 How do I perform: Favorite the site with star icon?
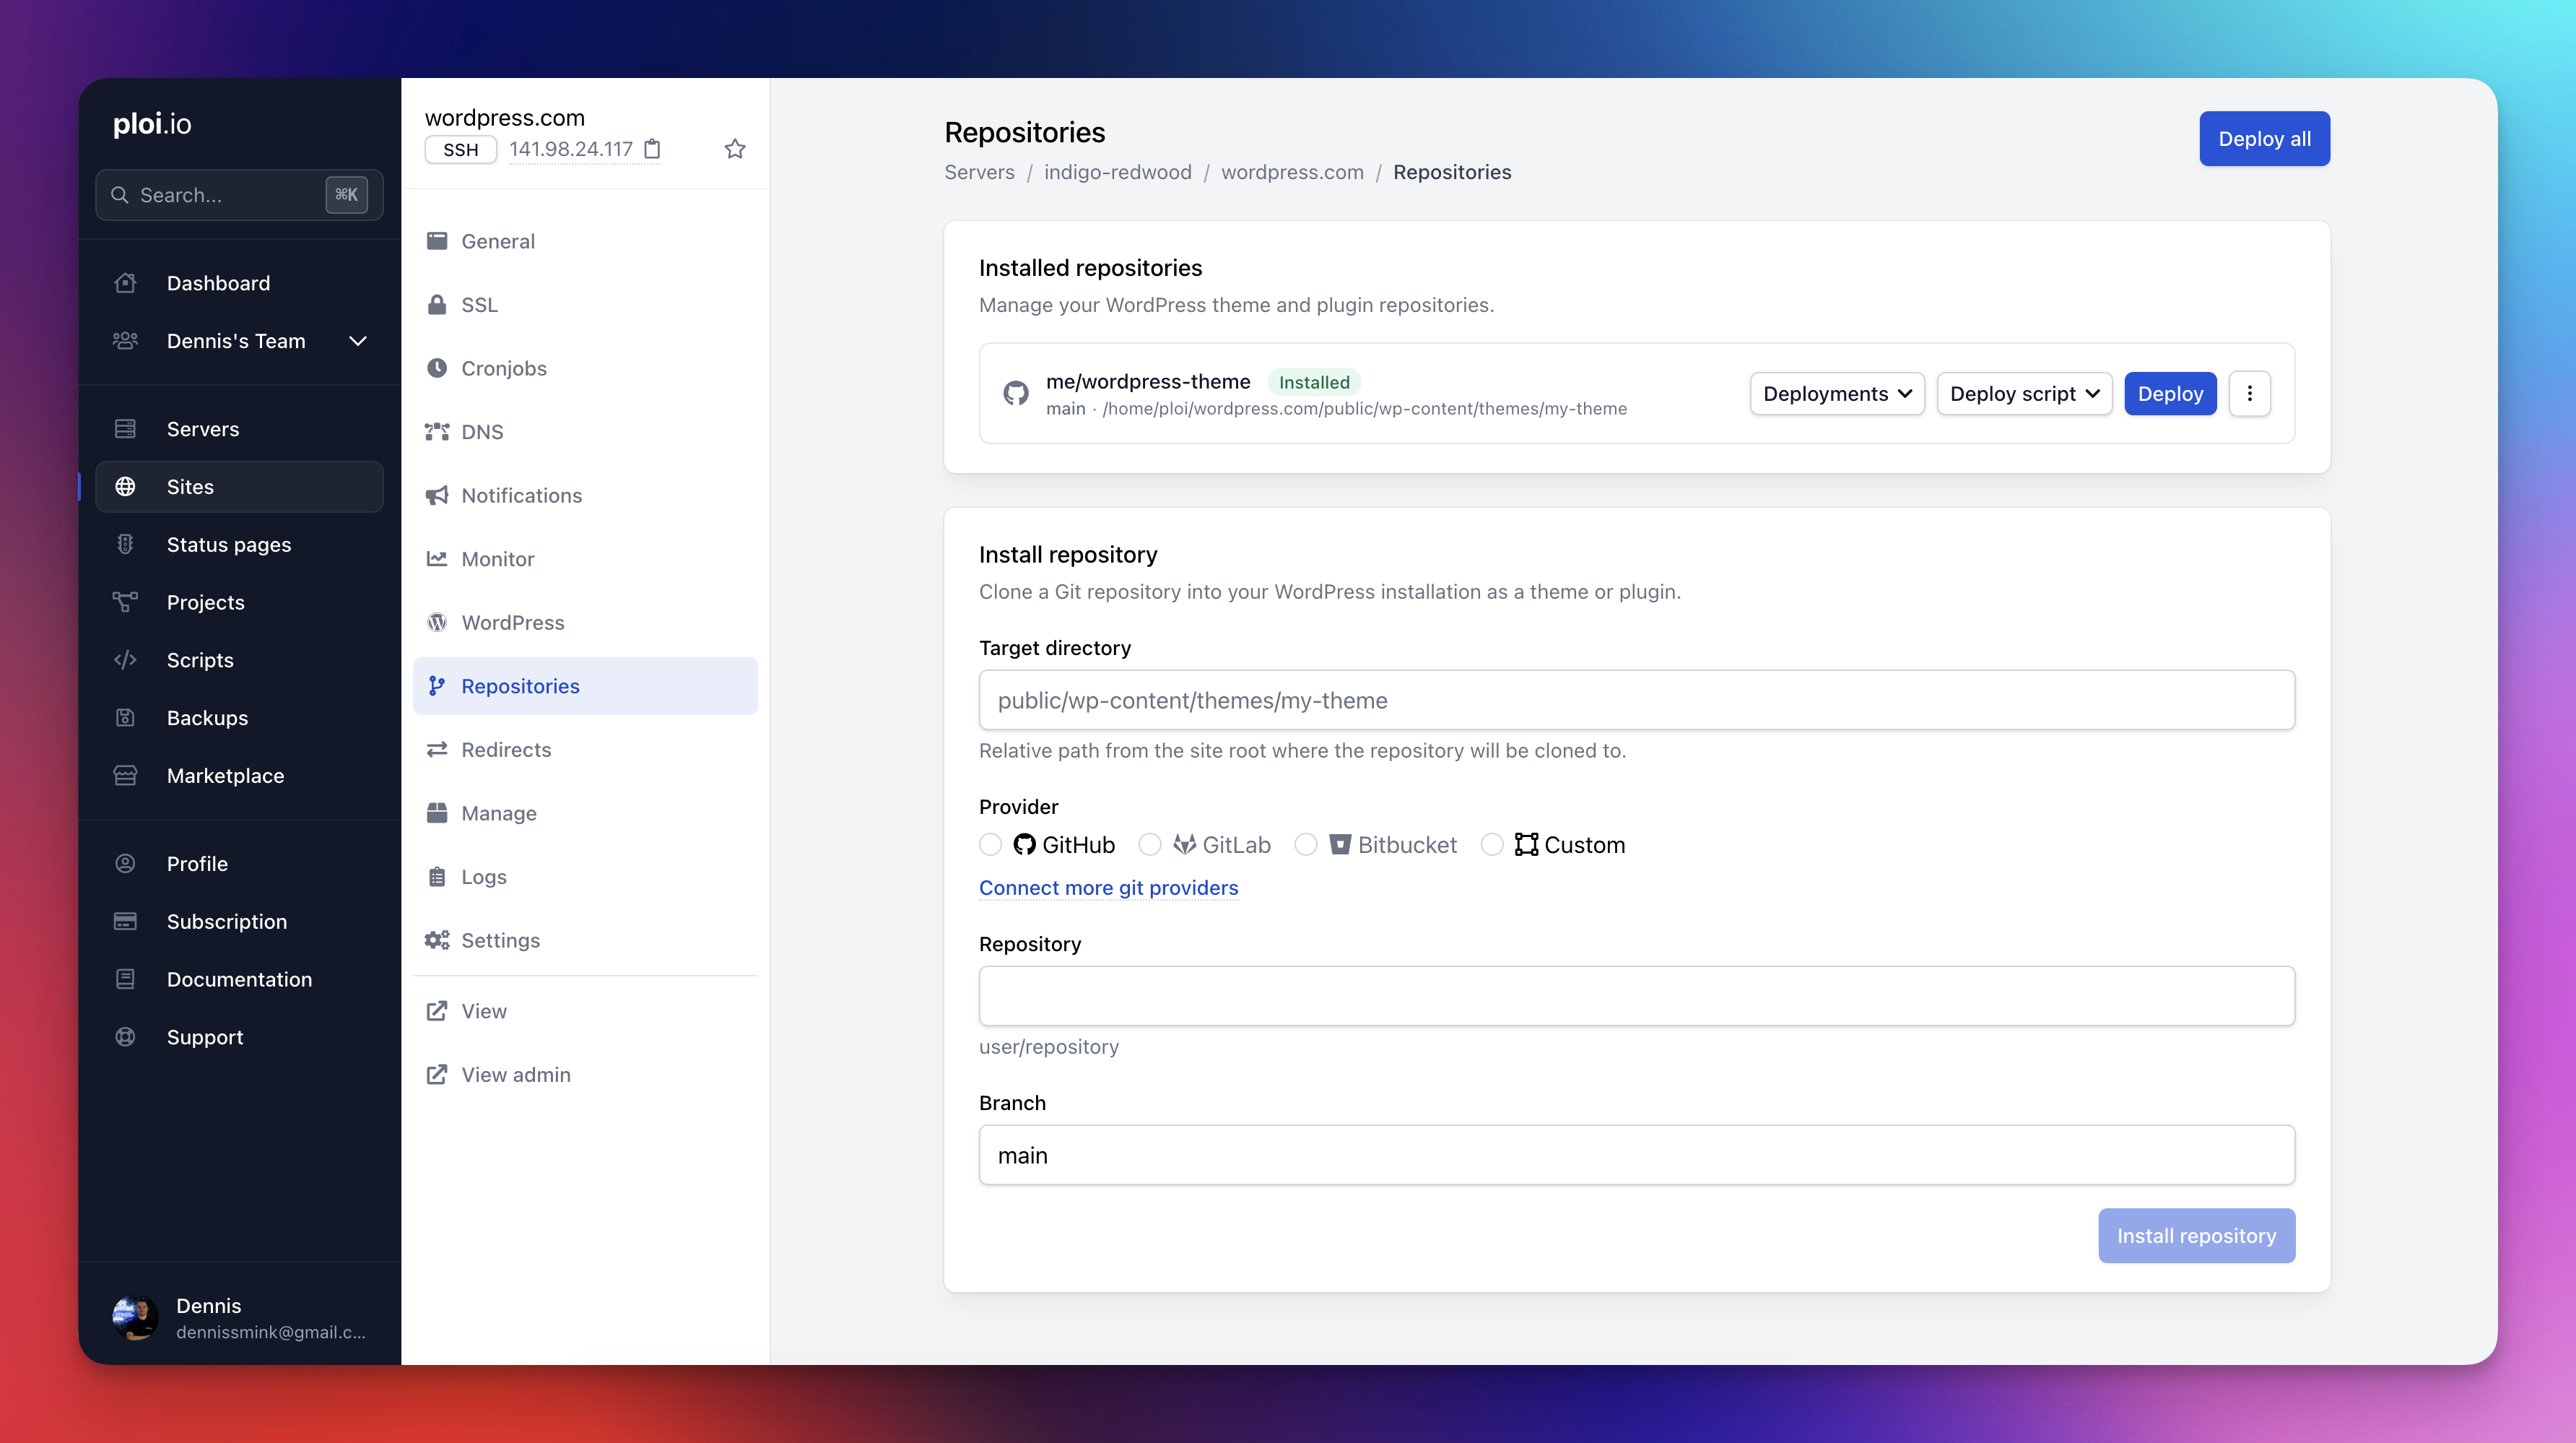tap(735, 149)
